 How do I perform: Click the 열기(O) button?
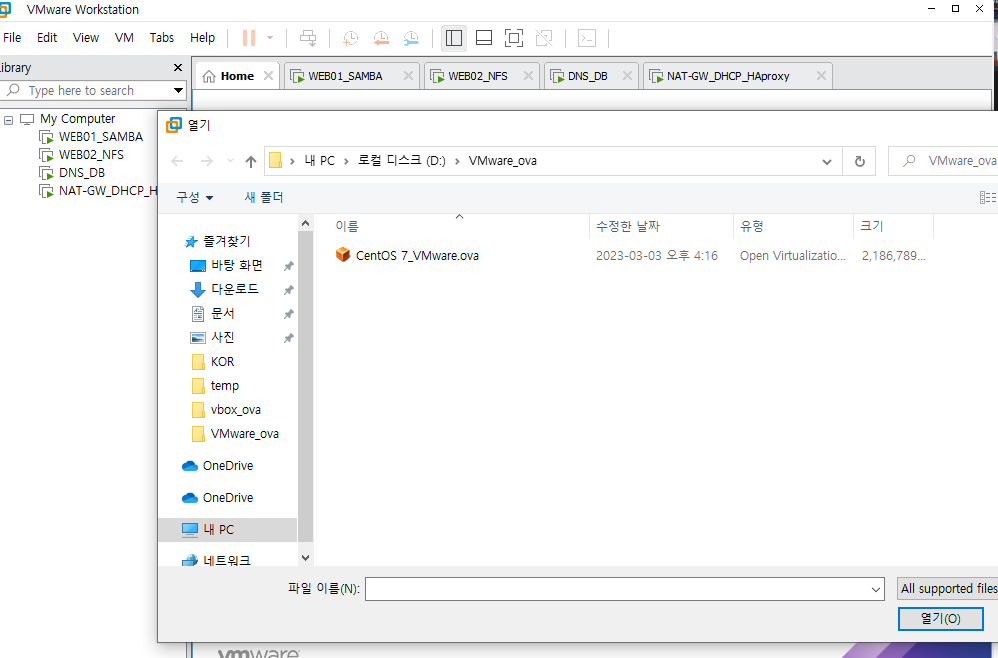940,619
